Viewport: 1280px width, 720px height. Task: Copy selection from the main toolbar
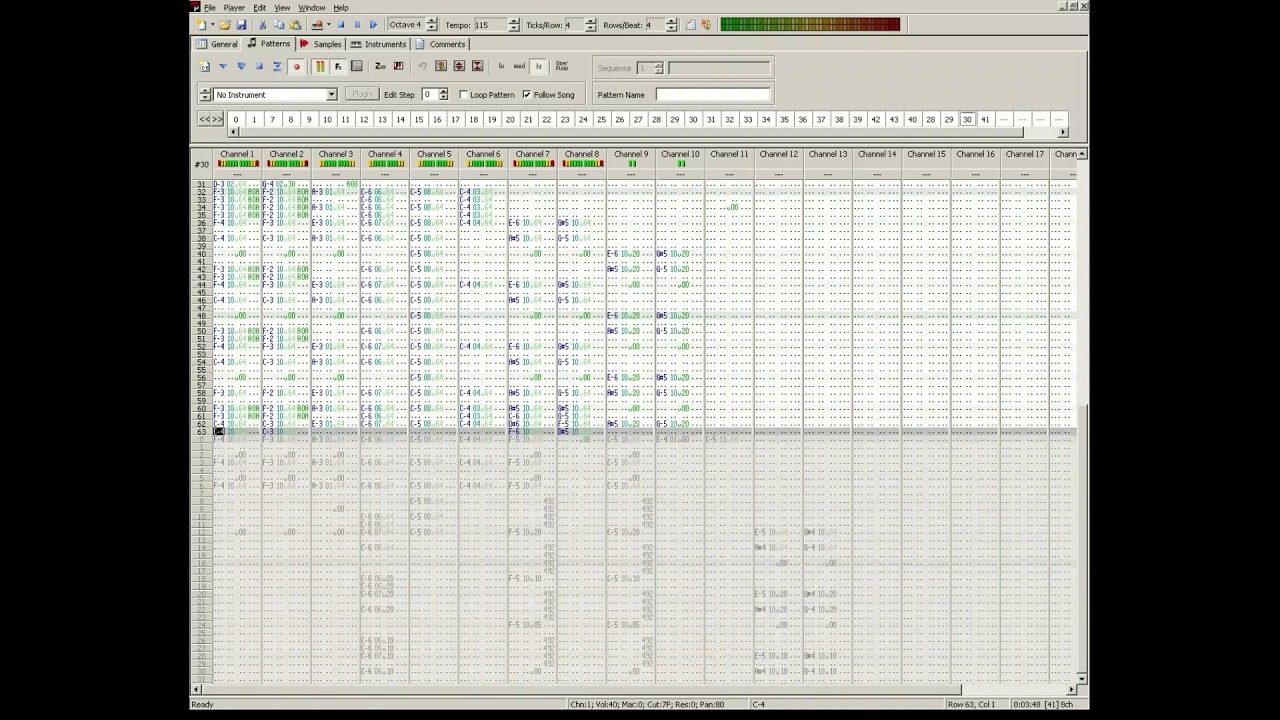(x=279, y=25)
